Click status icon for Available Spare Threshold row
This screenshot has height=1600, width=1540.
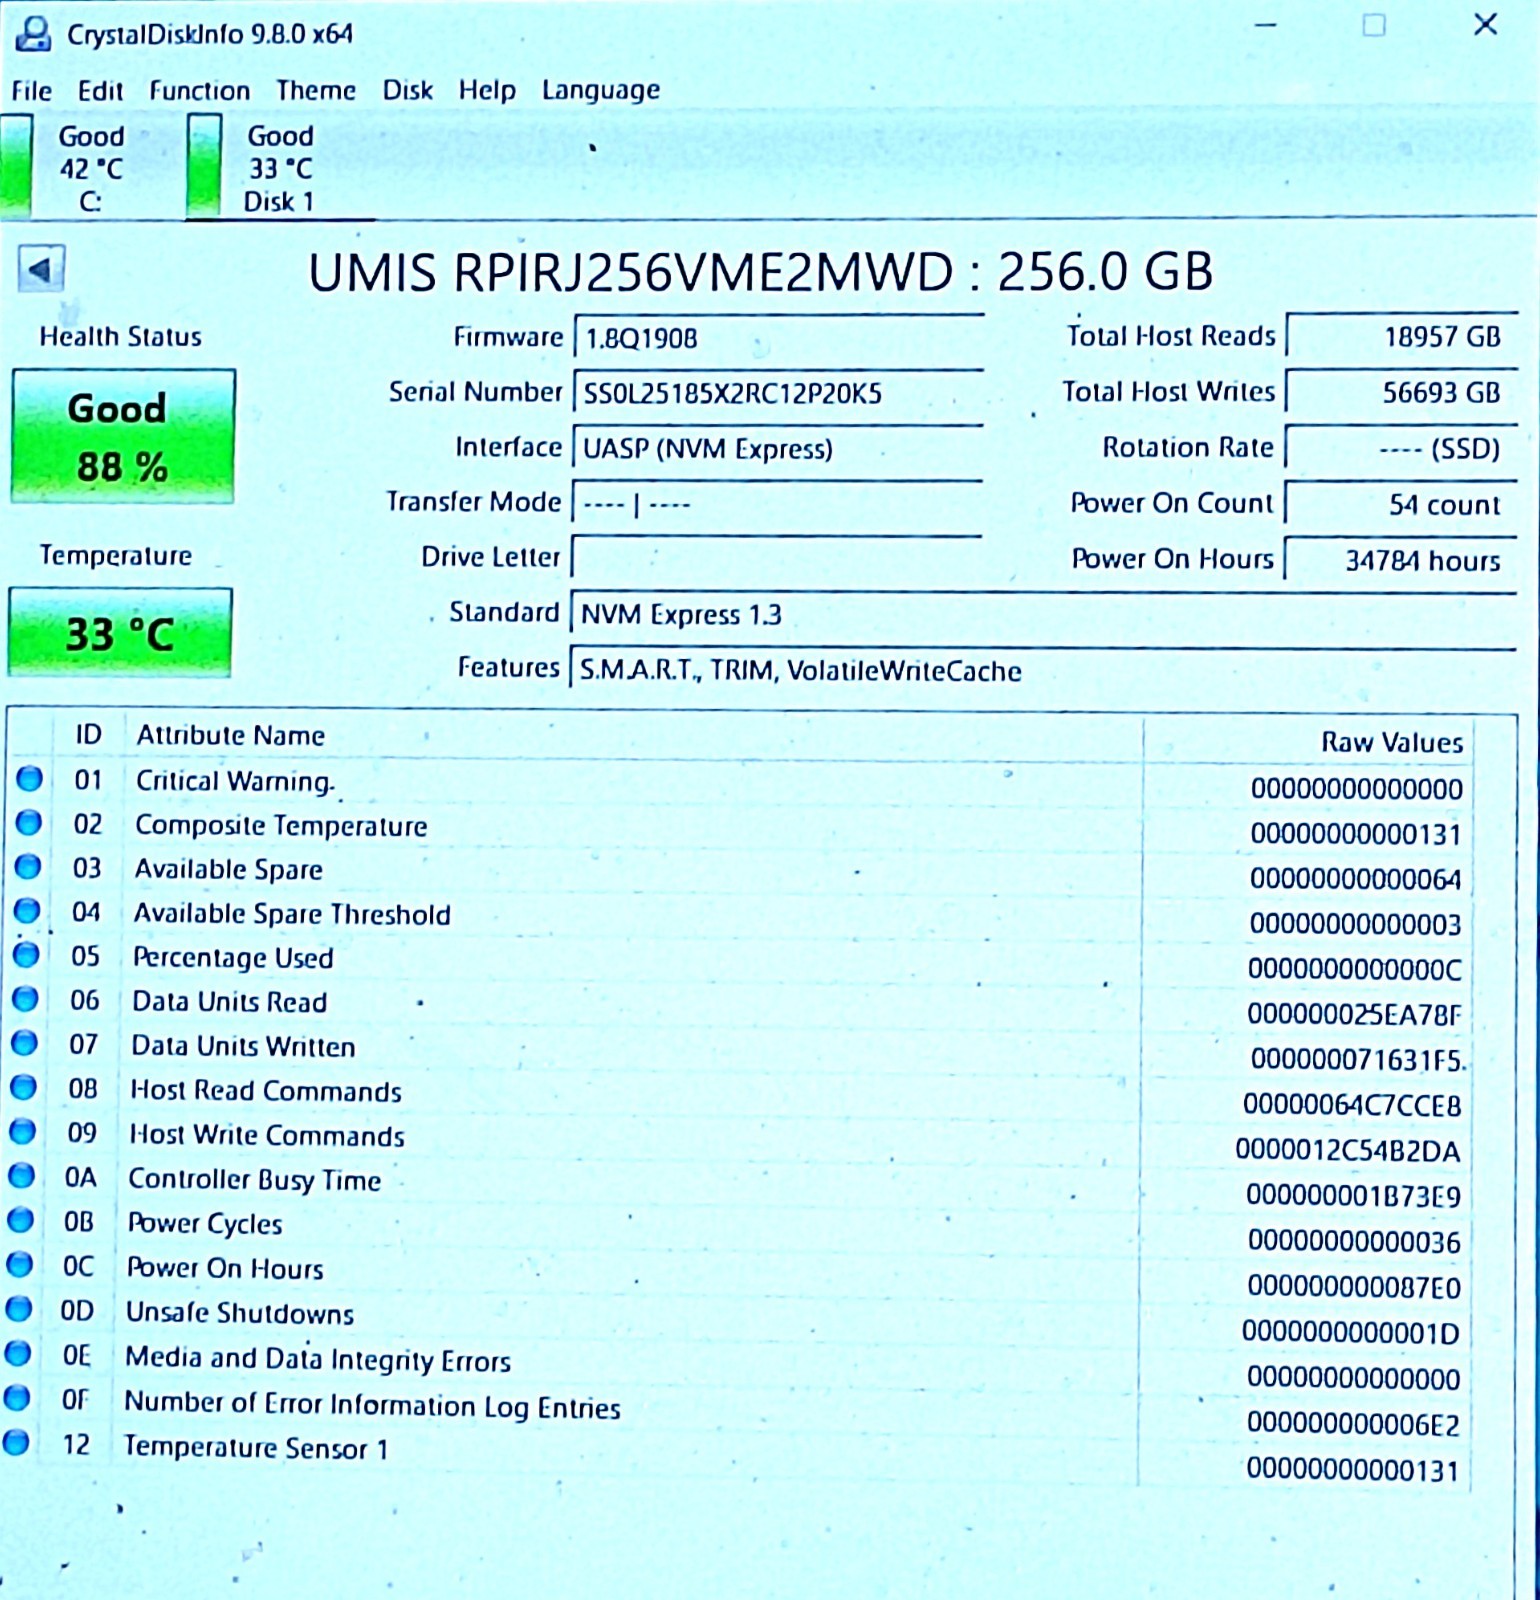(x=27, y=910)
